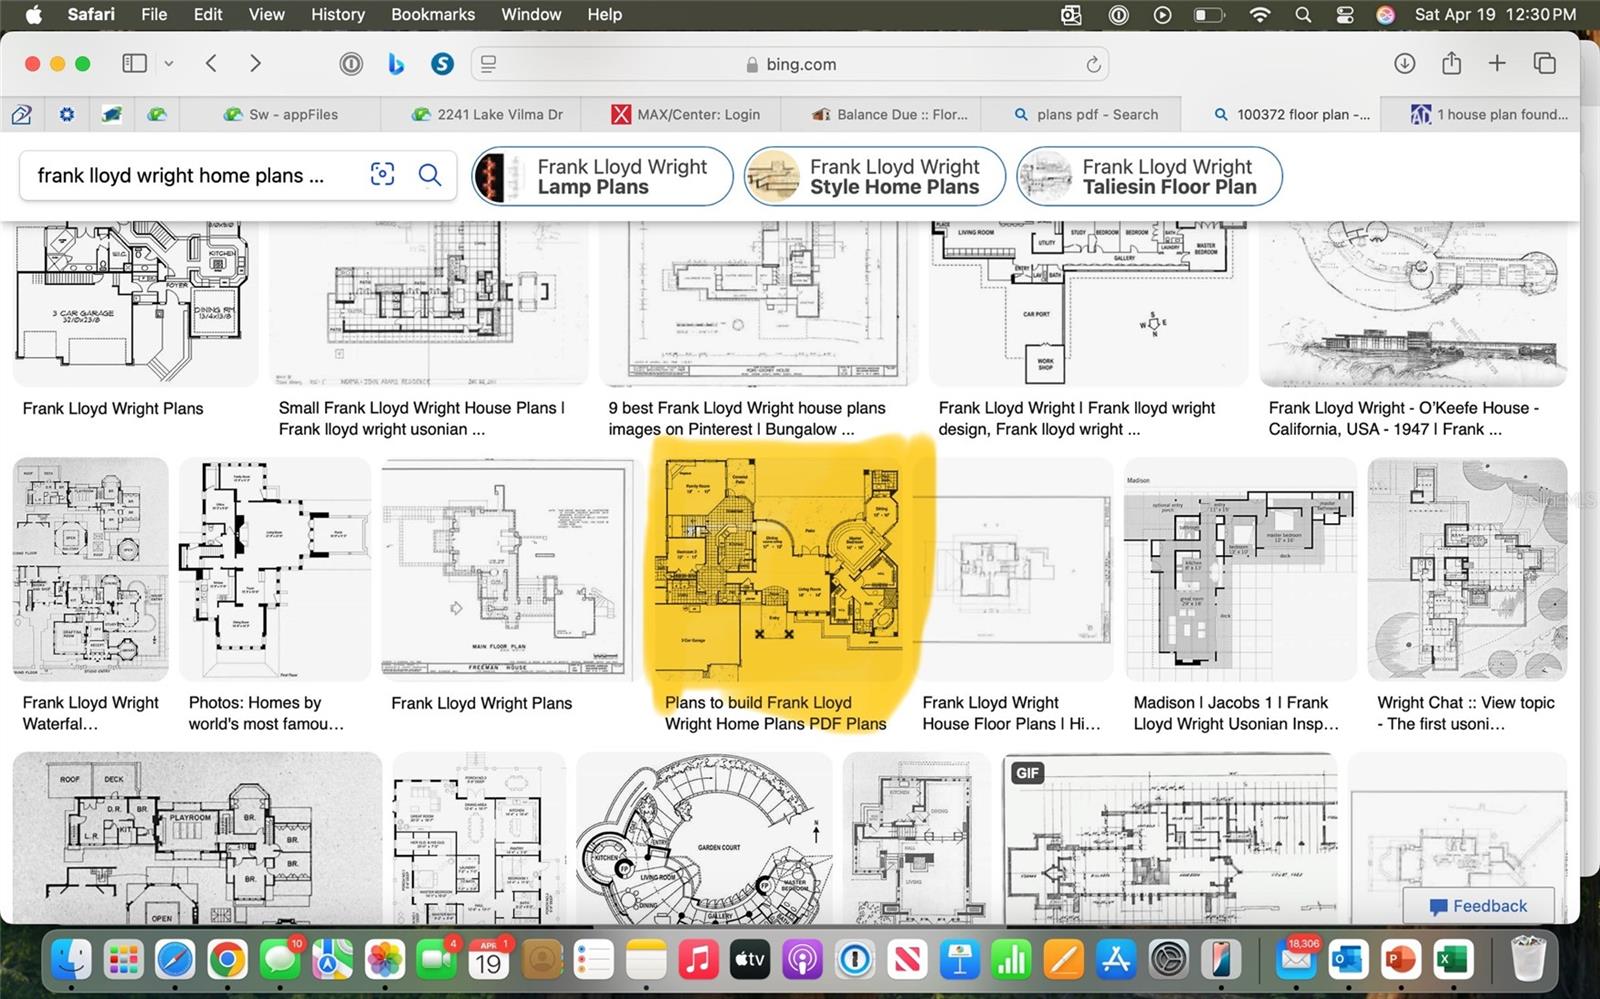
Task: Open Podcasts app from the Dock
Action: pyautogui.click(x=802, y=960)
